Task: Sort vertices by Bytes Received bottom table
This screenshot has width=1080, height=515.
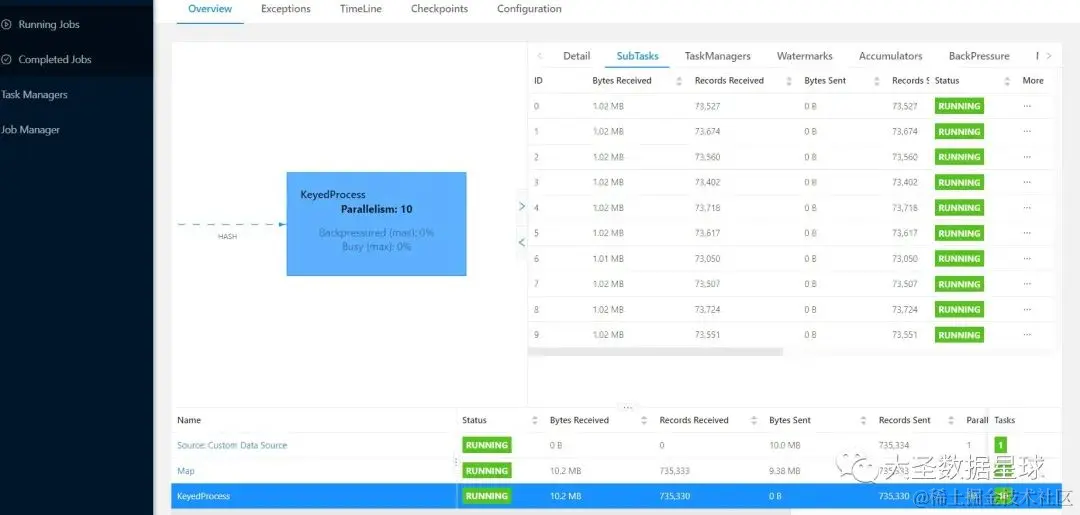Action: click(644, 421)
